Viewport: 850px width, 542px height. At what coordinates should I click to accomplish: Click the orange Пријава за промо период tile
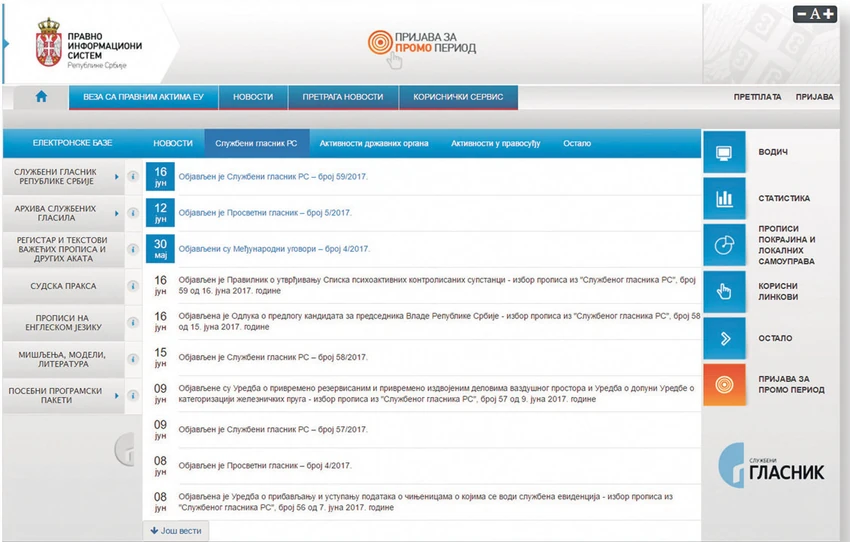click(724, 385)
